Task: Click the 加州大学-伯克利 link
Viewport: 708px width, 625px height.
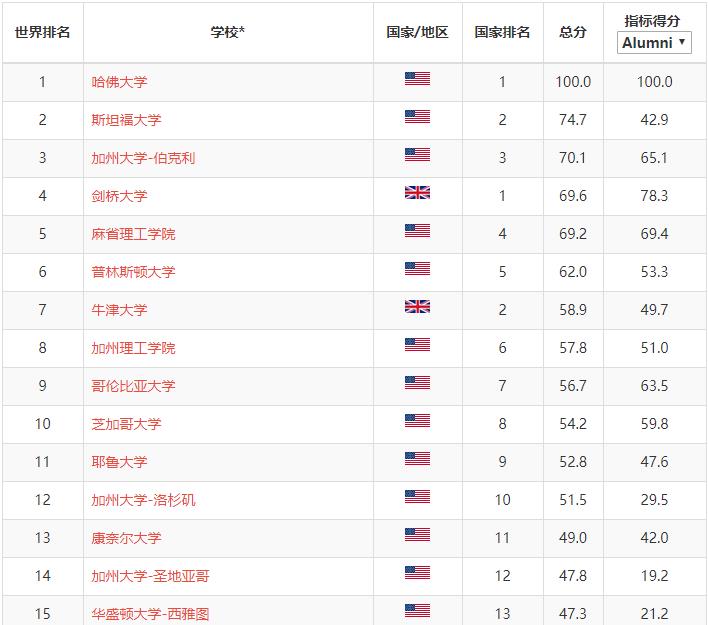Action: (x=143, y=158)
